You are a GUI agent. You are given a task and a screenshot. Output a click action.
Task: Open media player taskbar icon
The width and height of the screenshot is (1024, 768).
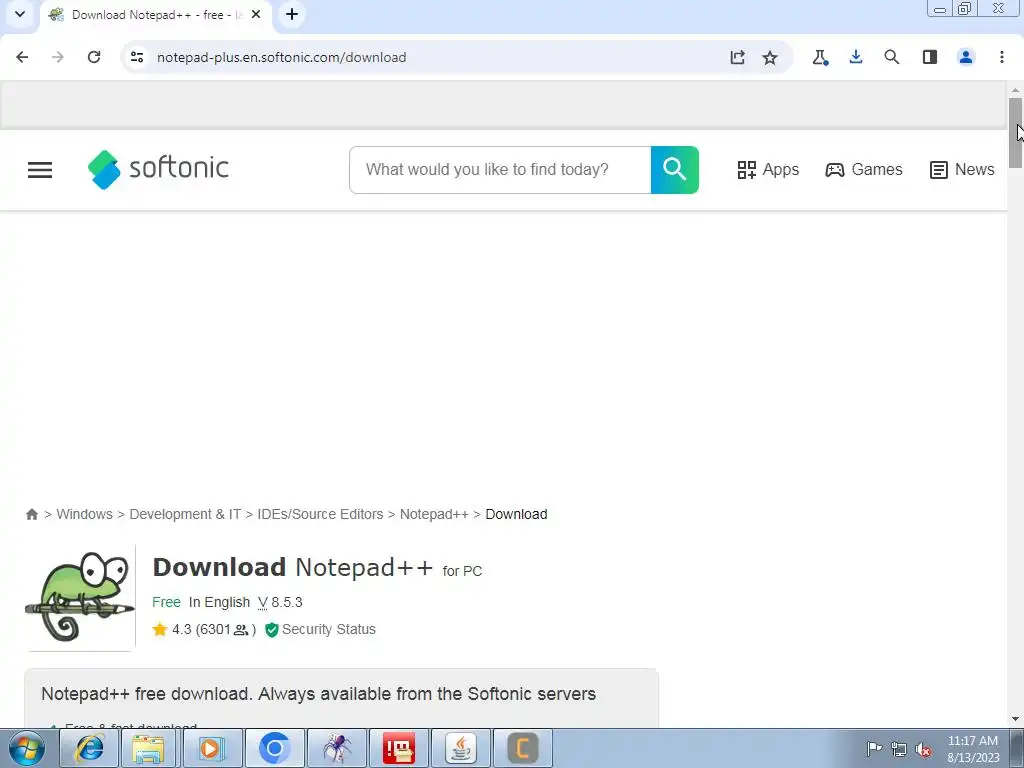[212, 748]
